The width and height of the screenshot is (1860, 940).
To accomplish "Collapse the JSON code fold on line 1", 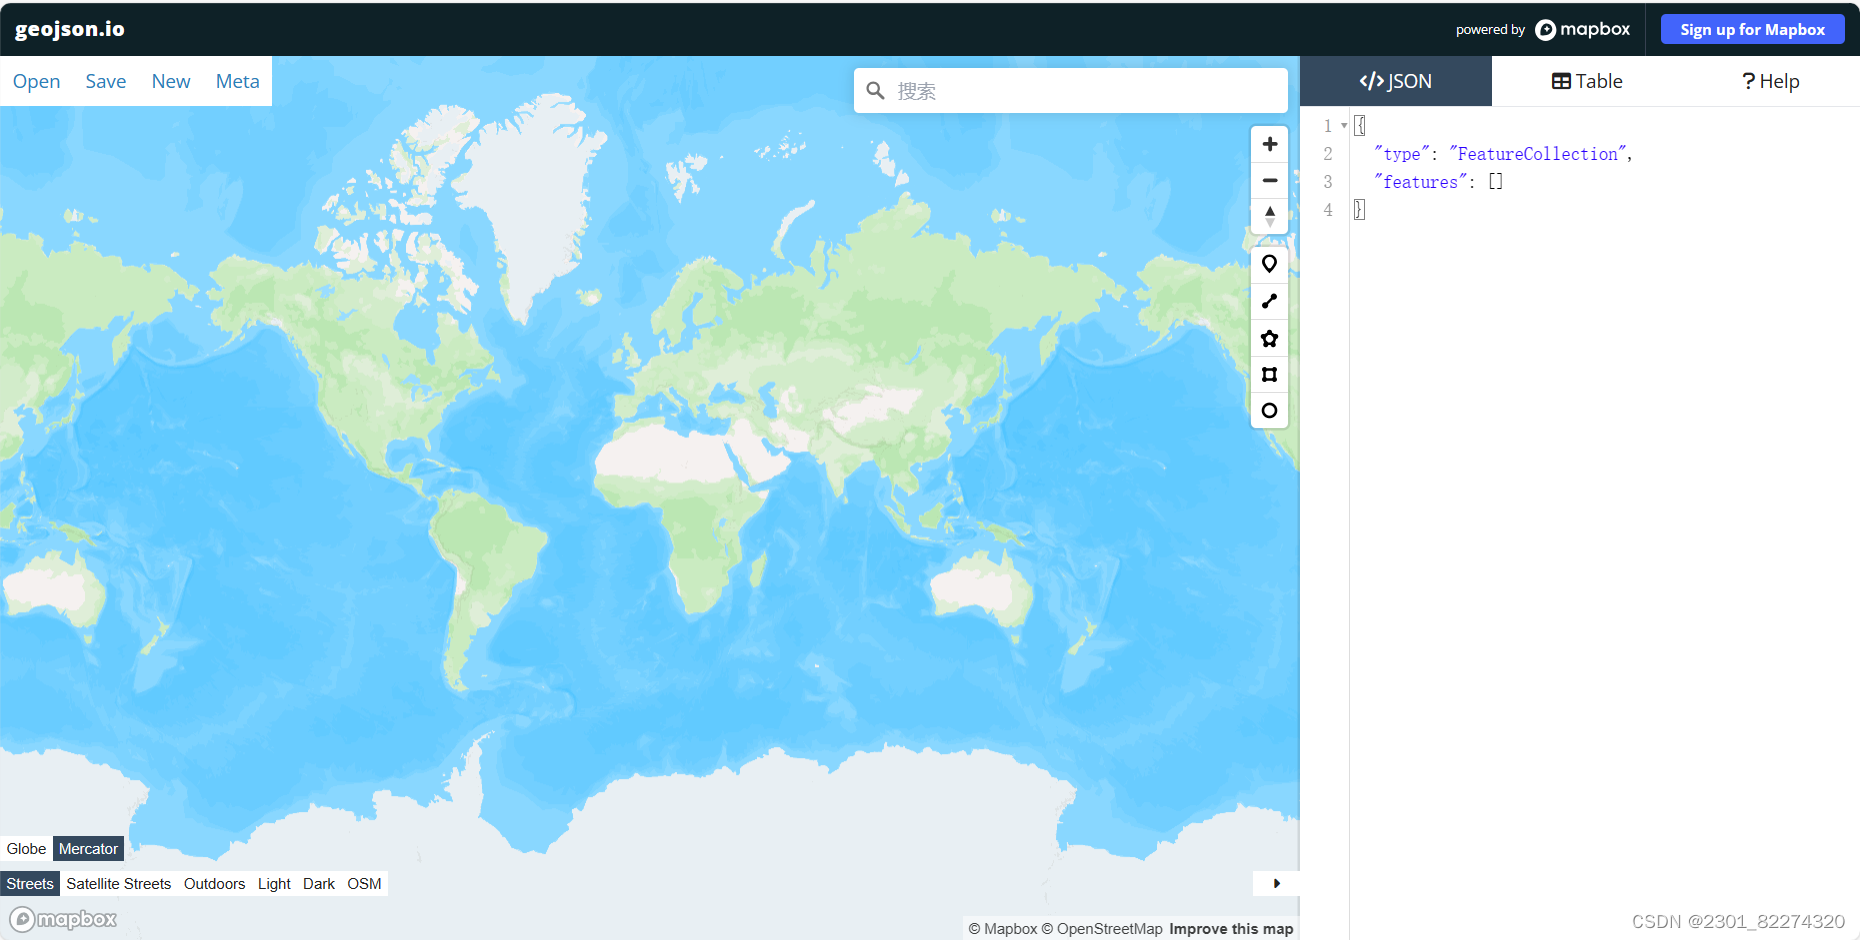I will (1344, 125).
